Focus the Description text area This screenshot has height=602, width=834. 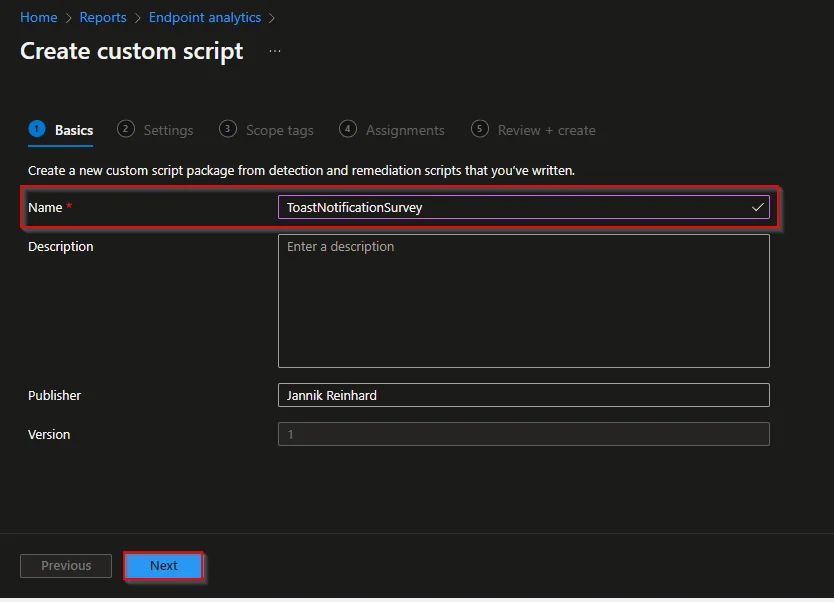[523, 301]
